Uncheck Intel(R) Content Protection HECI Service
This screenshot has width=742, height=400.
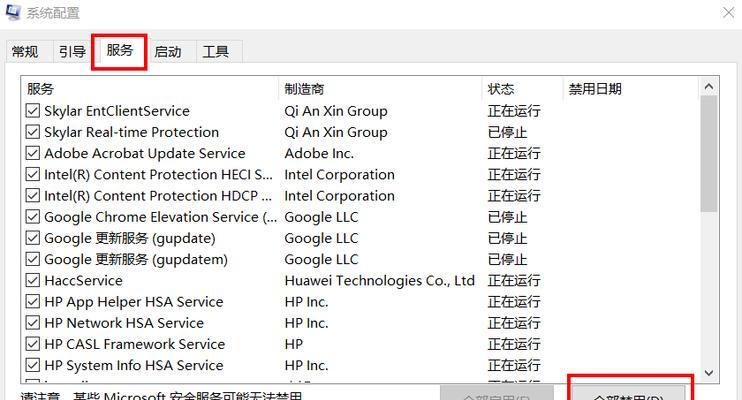click(x=33, y=174)
